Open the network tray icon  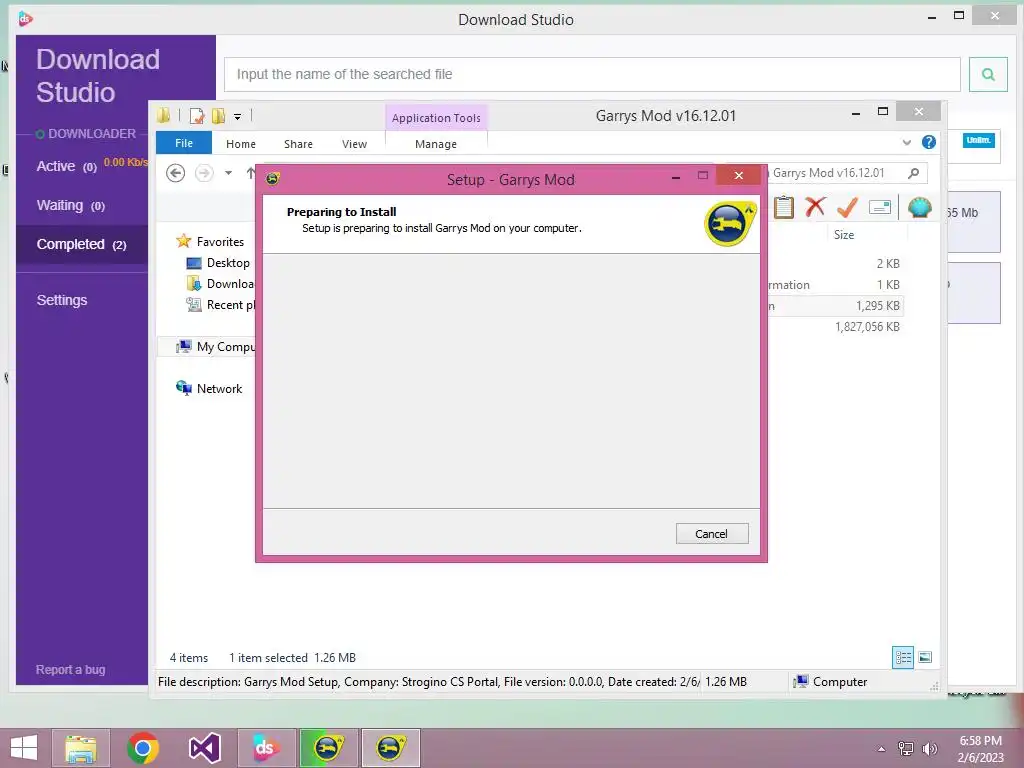click(x=905, y=748)
